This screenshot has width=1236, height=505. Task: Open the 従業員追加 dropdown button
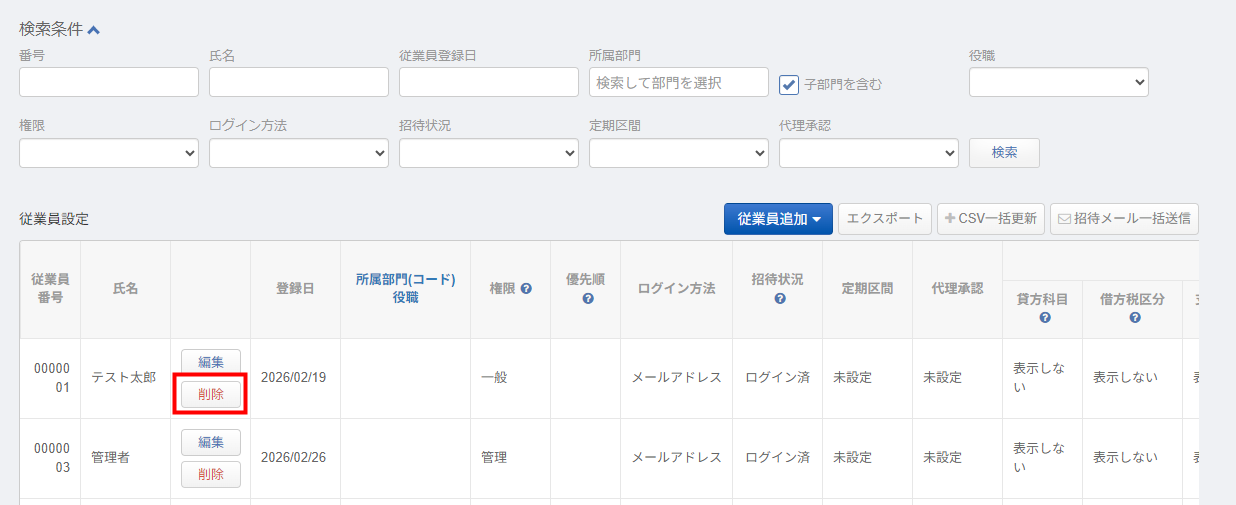coord(778,219)
